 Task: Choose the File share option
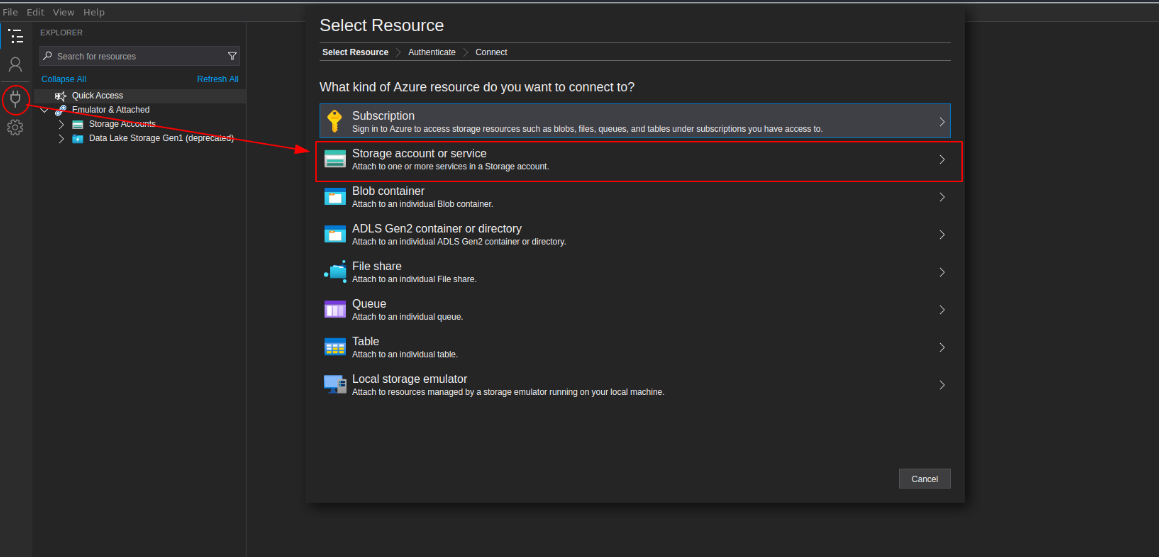click(x=635, y=273)
